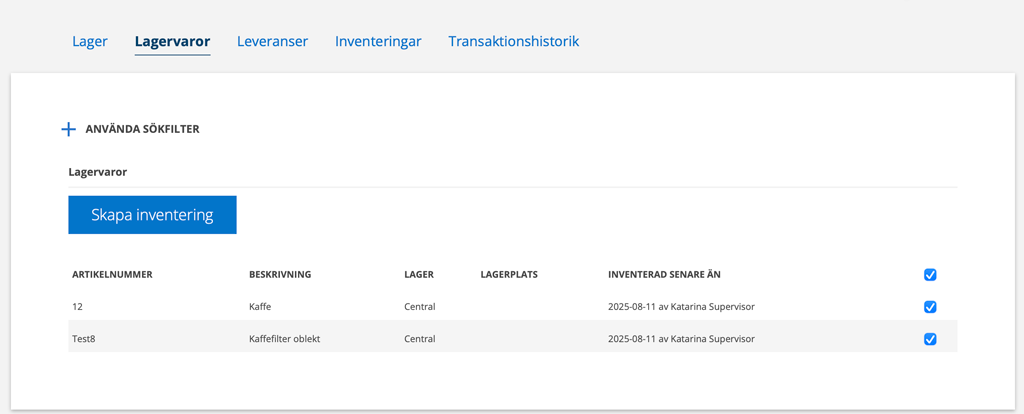Image resolution: width=1024 pixels, height=414 pixels.
Task: Sort by the Artikelnummer column header
Action: (112, 274)
